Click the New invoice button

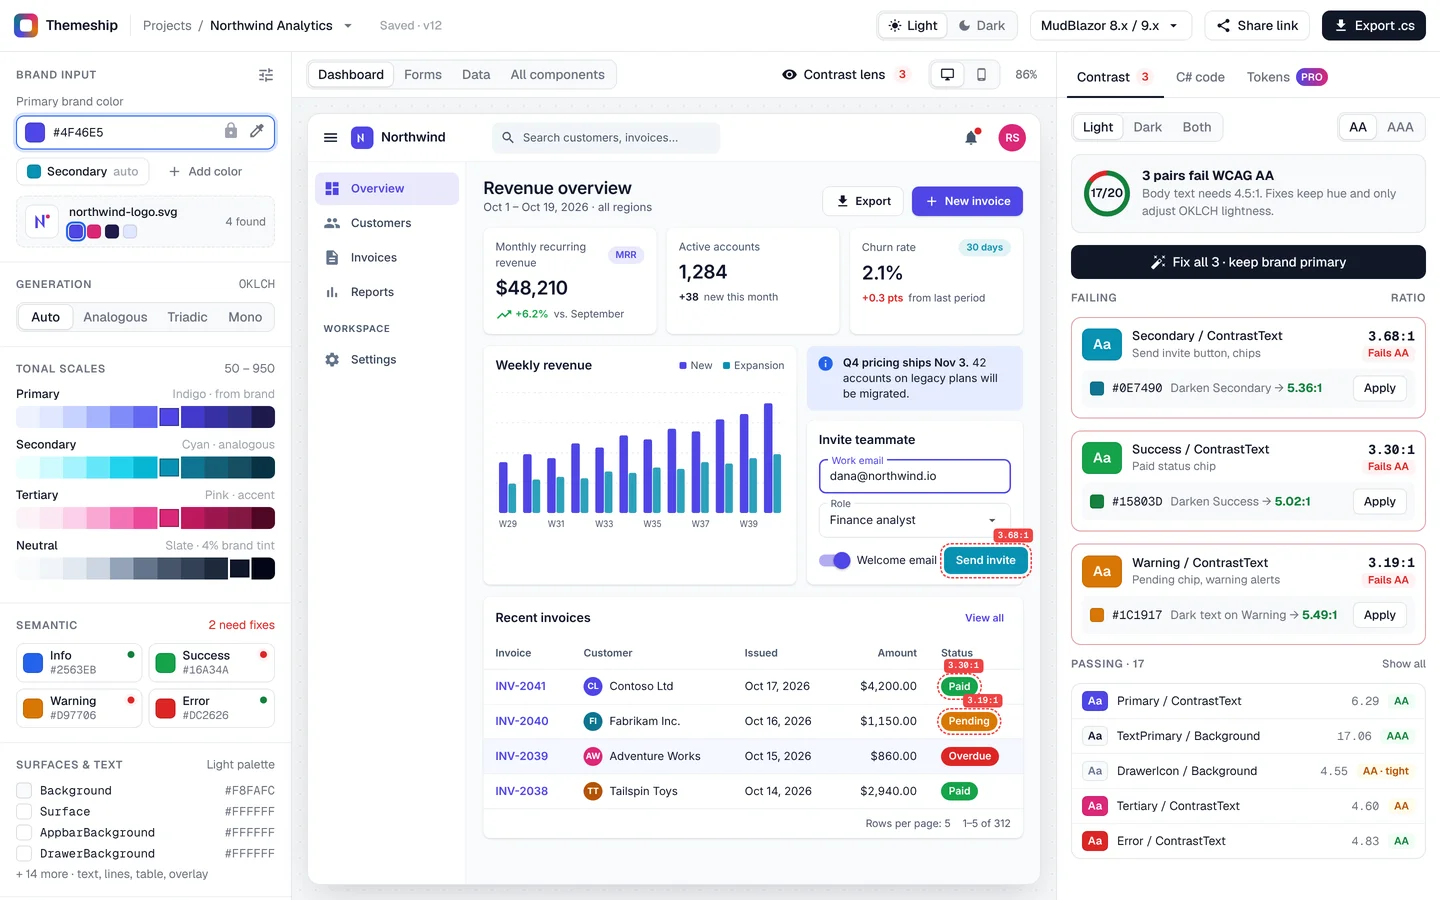967,201
